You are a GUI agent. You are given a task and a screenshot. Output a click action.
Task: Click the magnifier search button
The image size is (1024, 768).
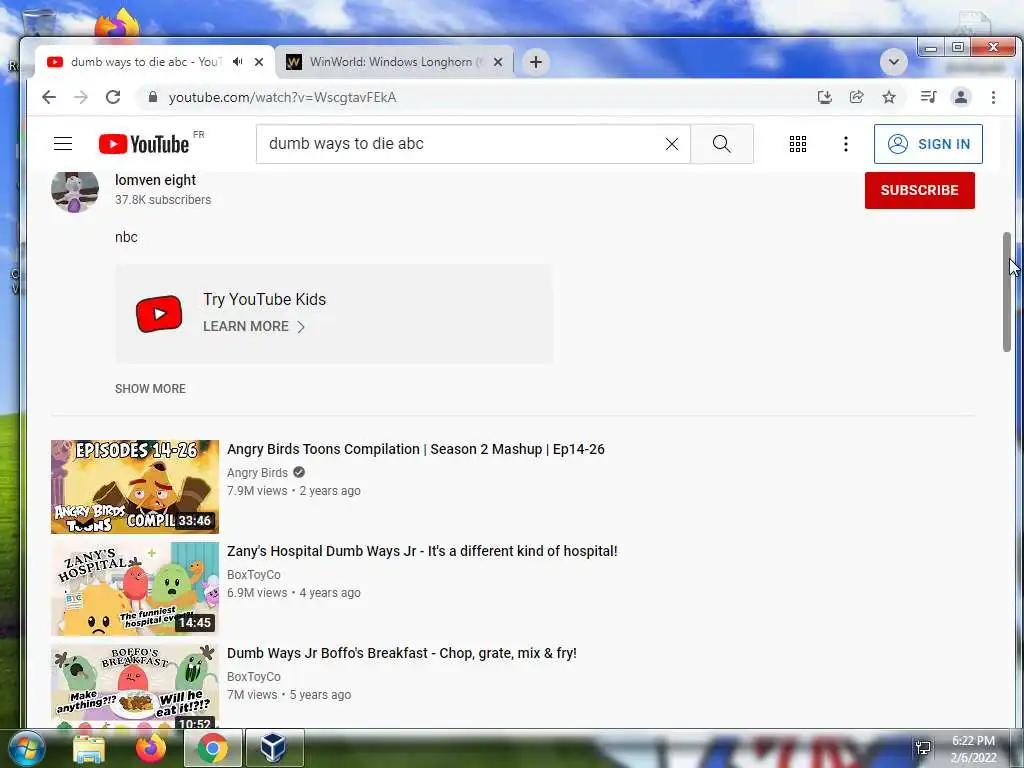(x=722, y=144)
